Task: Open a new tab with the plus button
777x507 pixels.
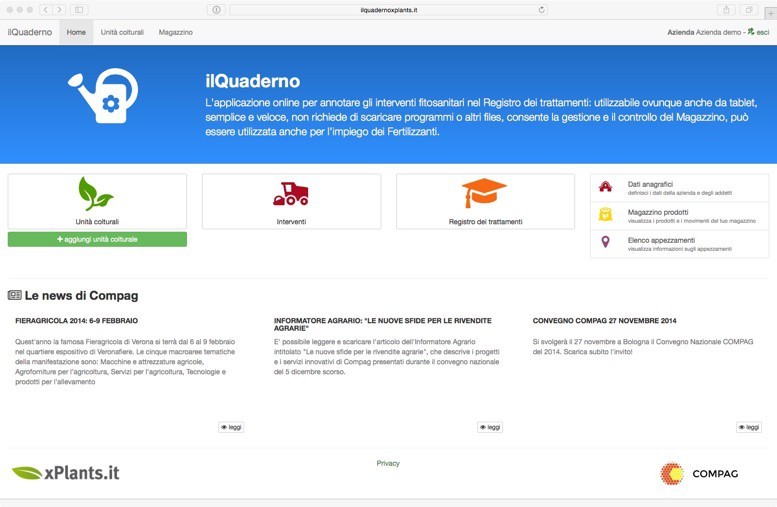Action: 770,13
